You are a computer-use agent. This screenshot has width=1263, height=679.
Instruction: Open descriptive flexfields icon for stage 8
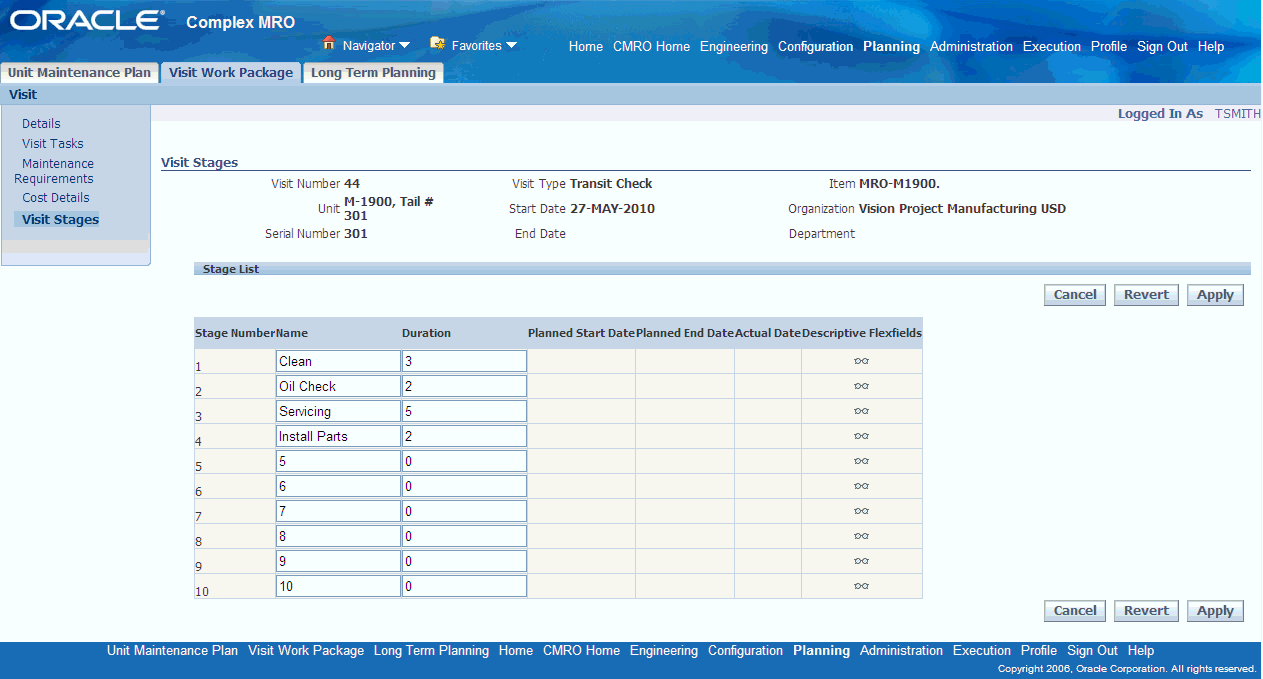[x=861, y=536]
